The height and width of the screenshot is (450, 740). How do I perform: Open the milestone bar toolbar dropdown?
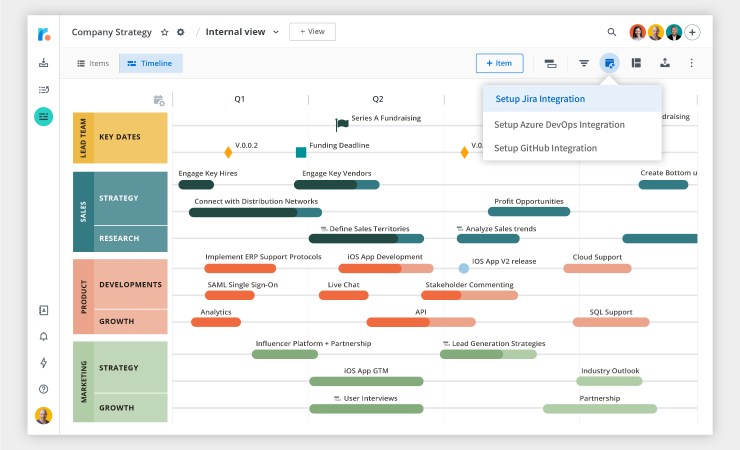(550, 63)
